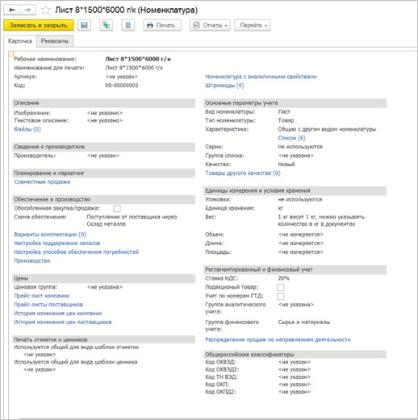Image resolution: width=418 pixels, height=420 pixels.
Task: Click '<не указан>' next to 'Код ТН ВЭД'
Action: 294,377
